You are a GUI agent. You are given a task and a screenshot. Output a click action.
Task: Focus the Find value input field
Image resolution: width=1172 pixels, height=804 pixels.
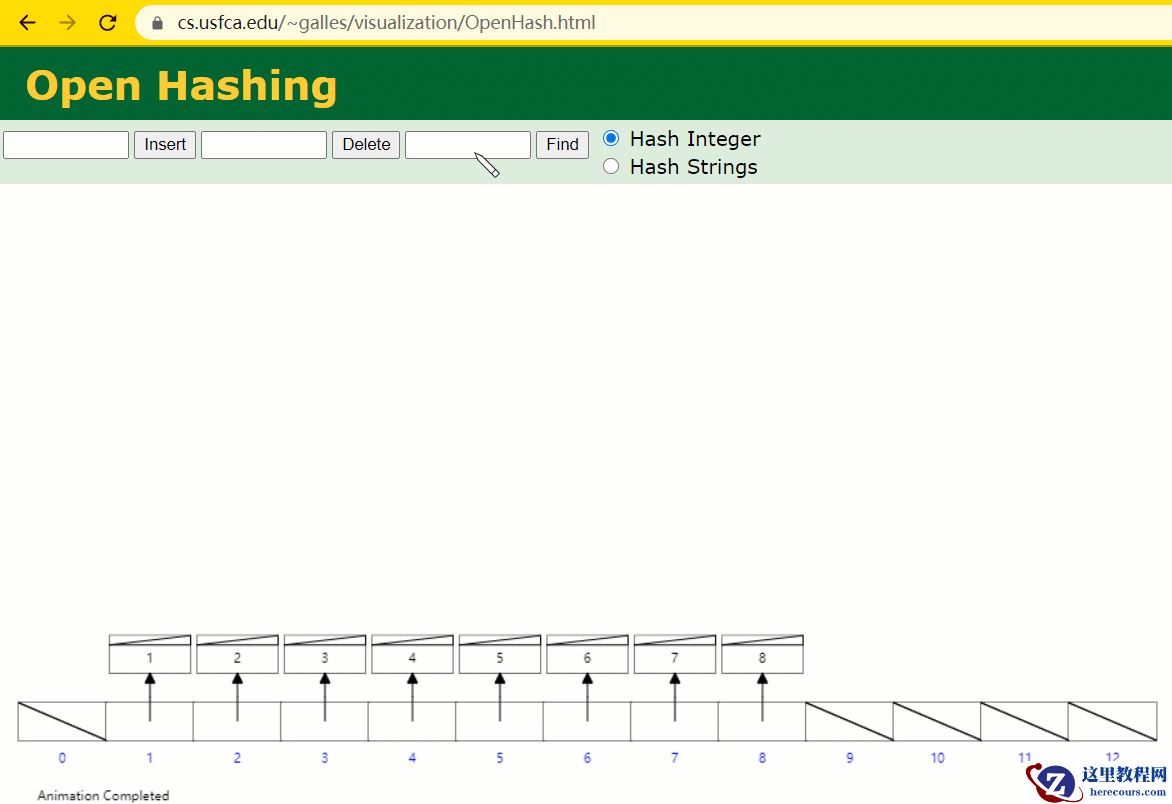[x=468, y=144]
